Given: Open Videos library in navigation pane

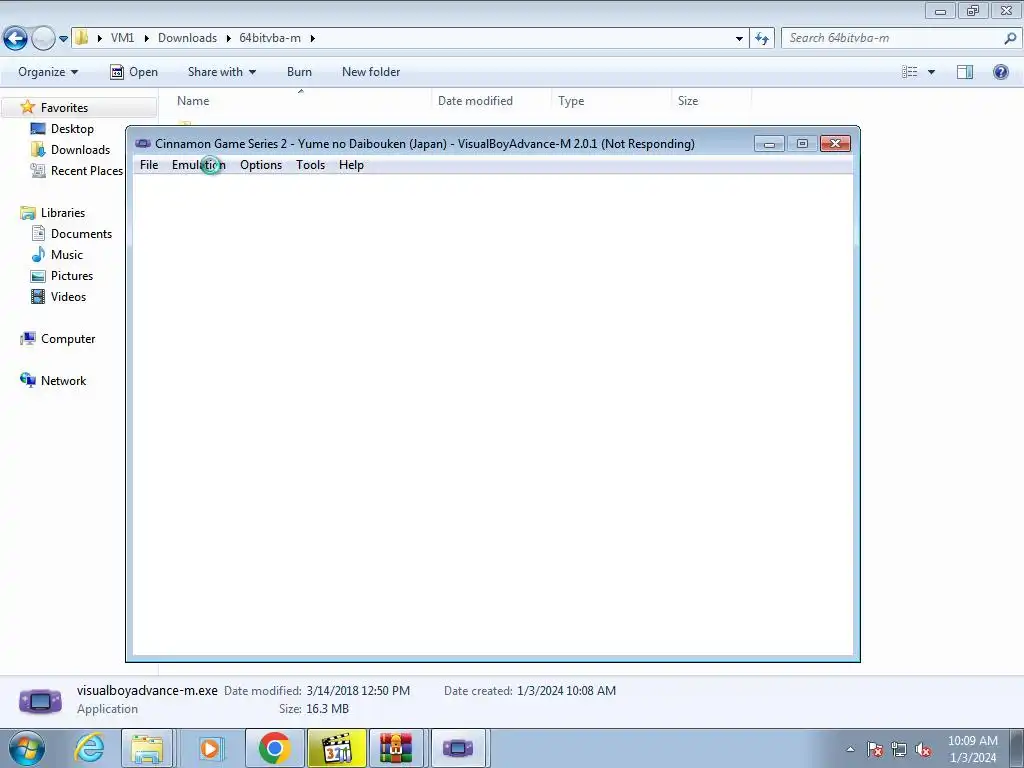Looking at the screenshot, I should coord(68,296).
